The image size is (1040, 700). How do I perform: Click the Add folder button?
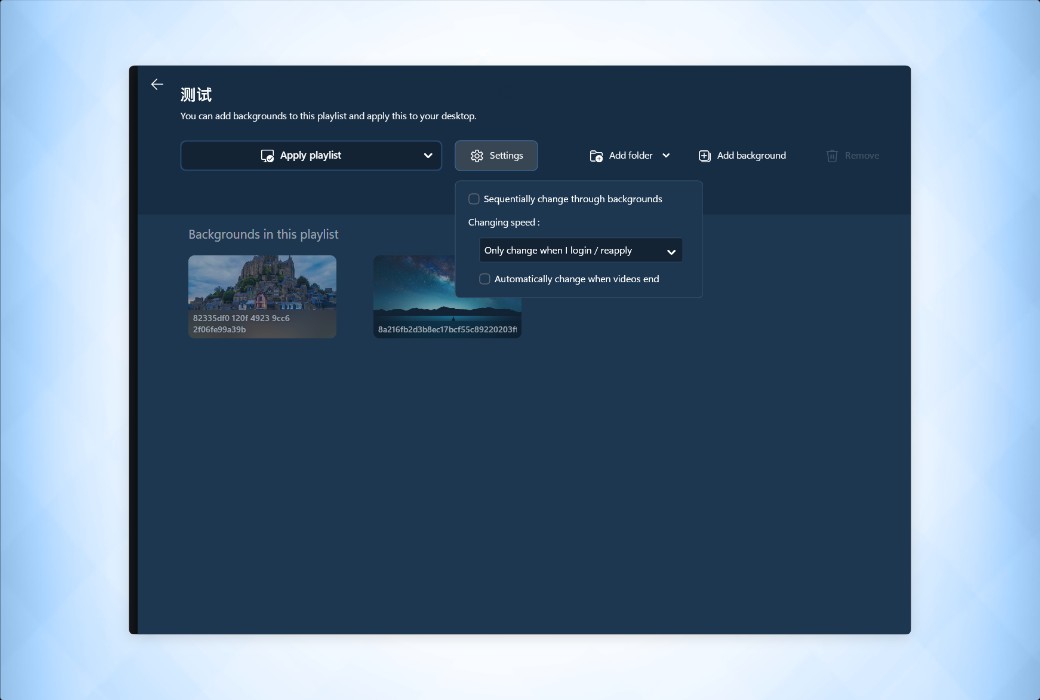tap(629, 155)
